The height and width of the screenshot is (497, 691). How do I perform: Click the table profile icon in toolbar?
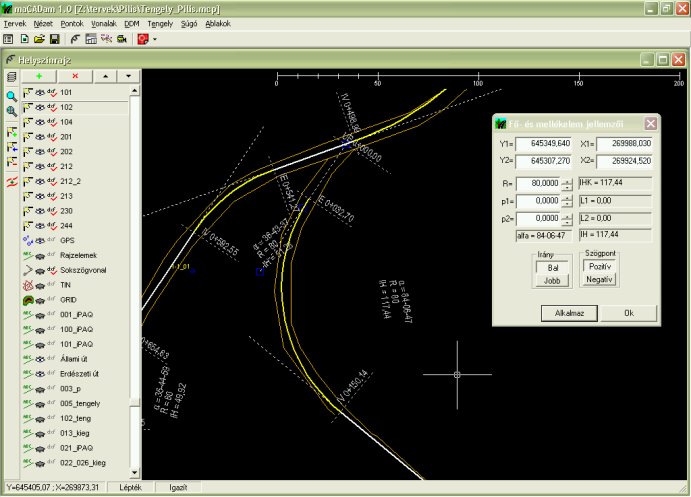pyautogui.click(x=91, y=39)
